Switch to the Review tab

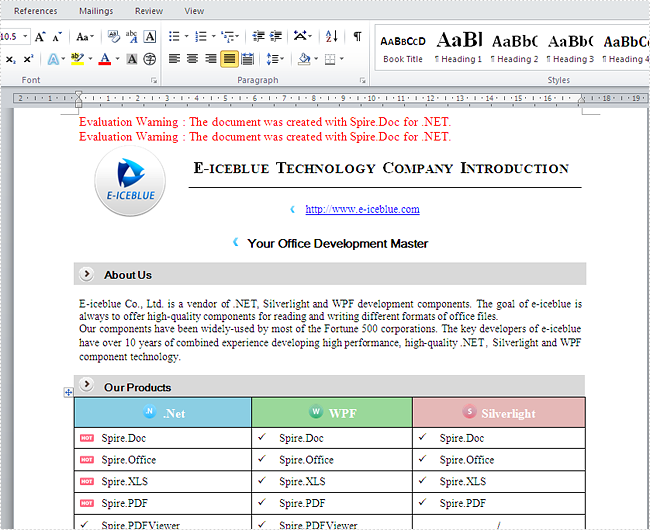click(149, 11)
